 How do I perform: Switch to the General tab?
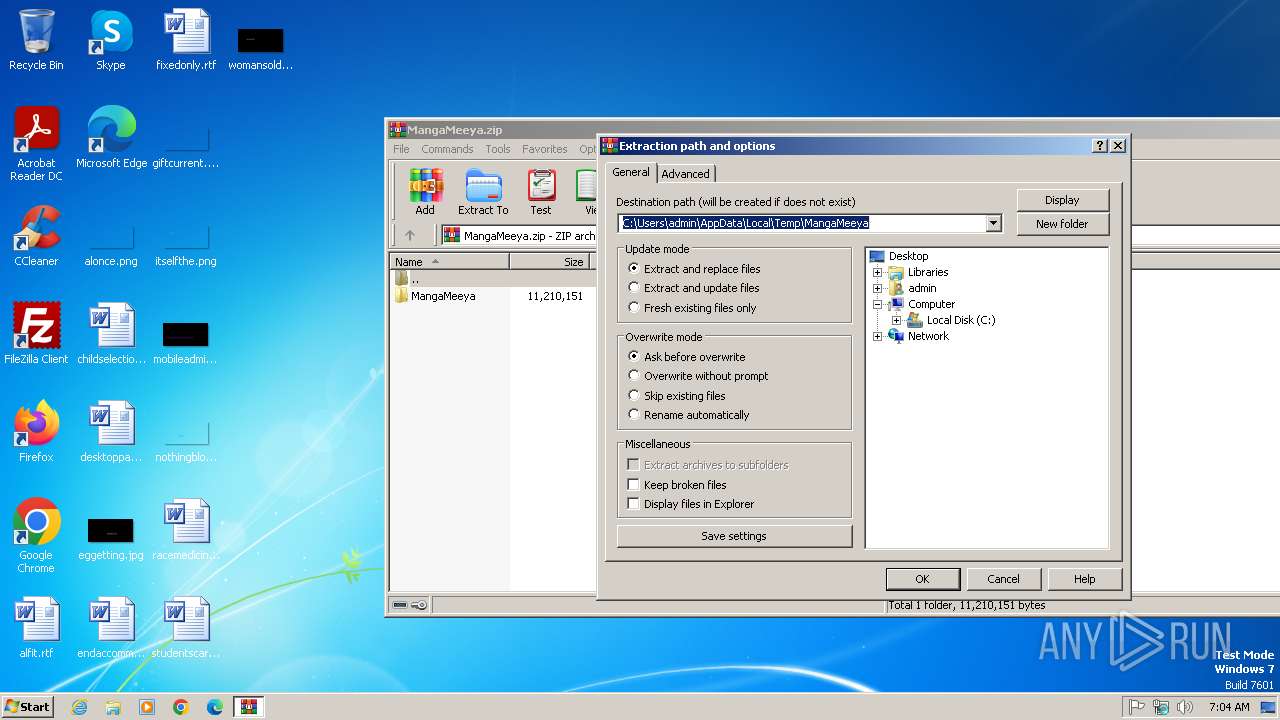click(x=631, y=172)
